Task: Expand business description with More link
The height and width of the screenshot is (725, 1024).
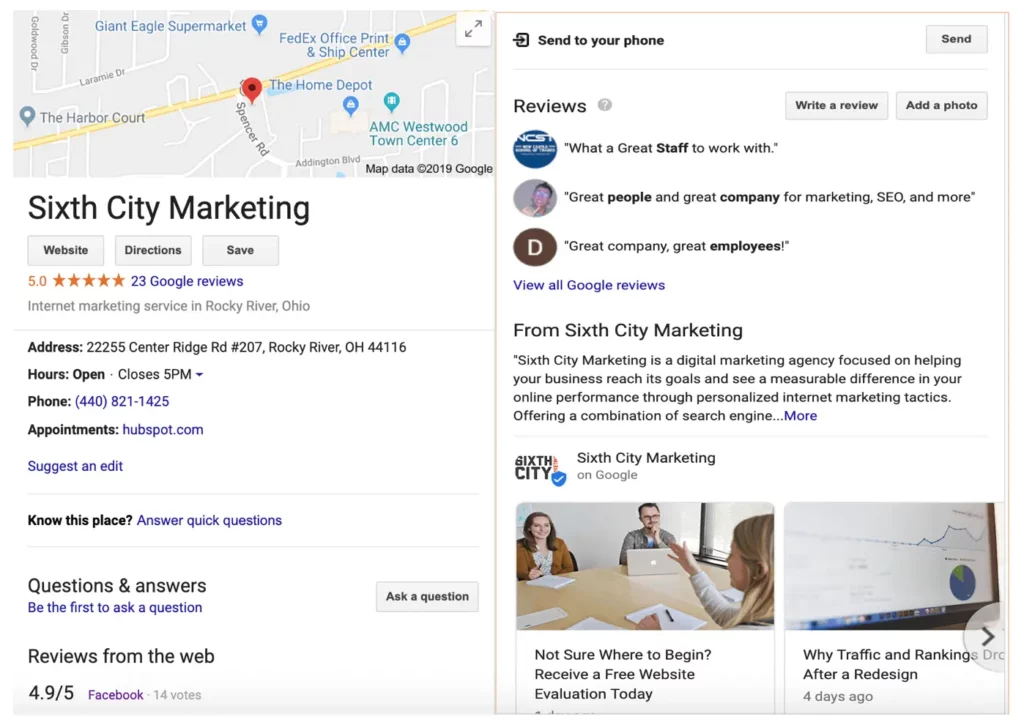Action: pos(800,416)
